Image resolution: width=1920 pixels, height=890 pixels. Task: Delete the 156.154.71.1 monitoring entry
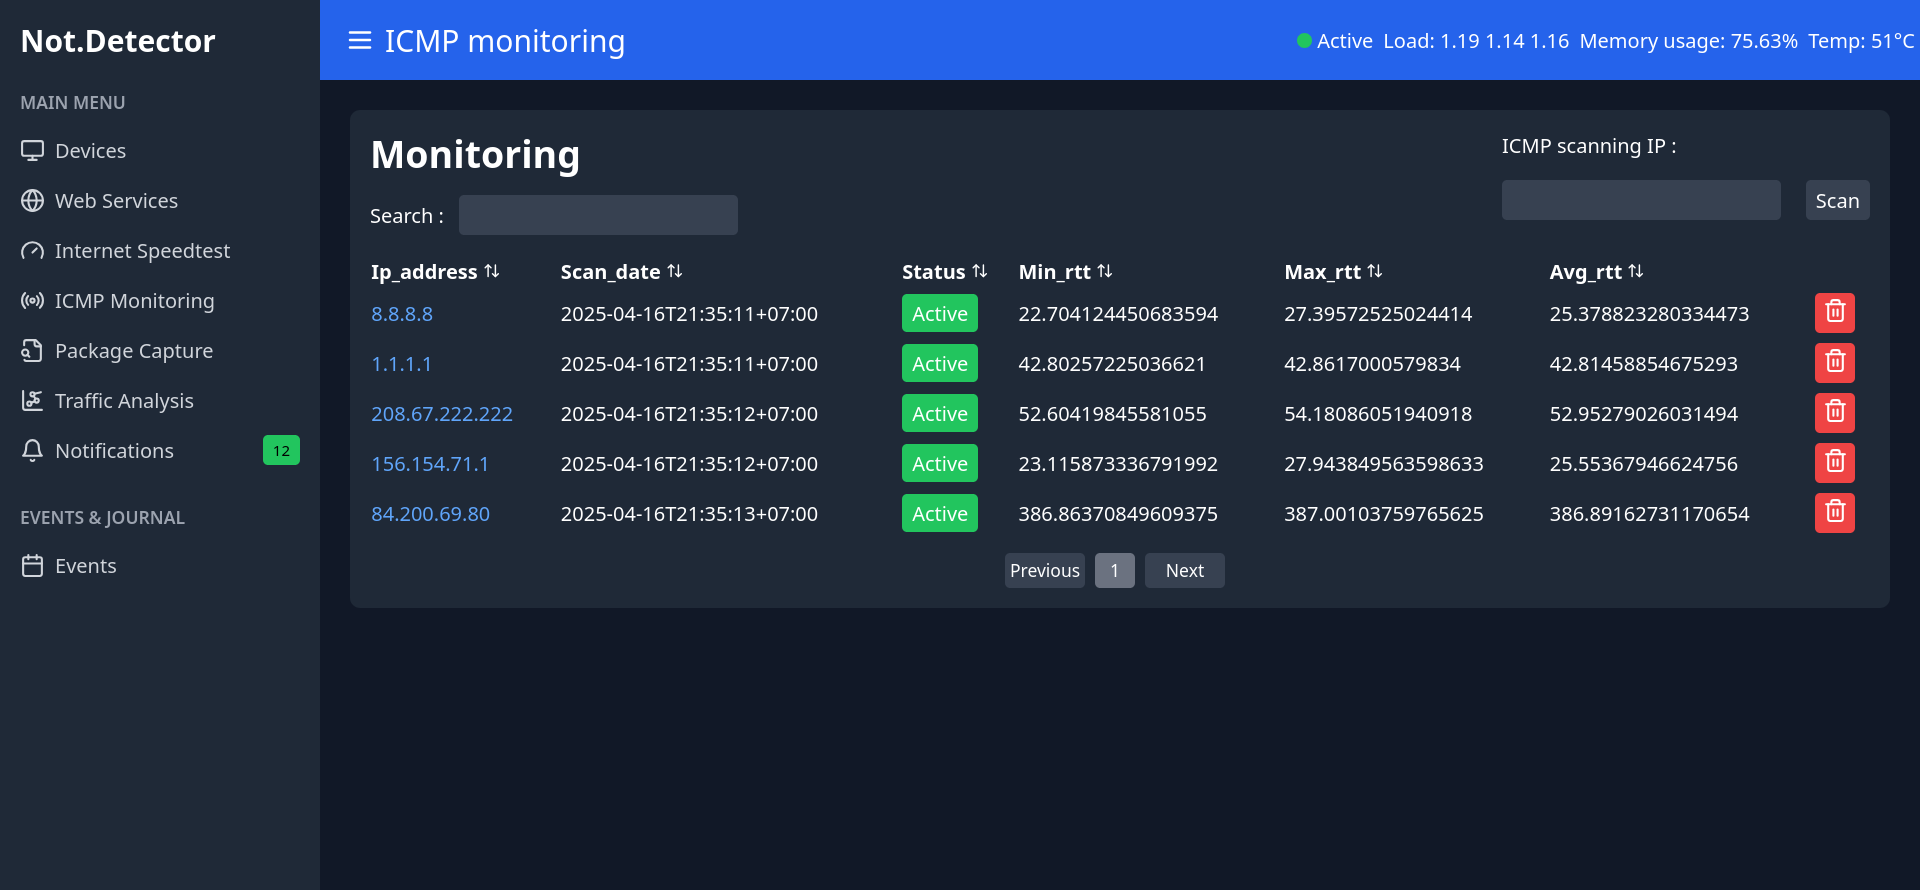tap(1835, 463)
